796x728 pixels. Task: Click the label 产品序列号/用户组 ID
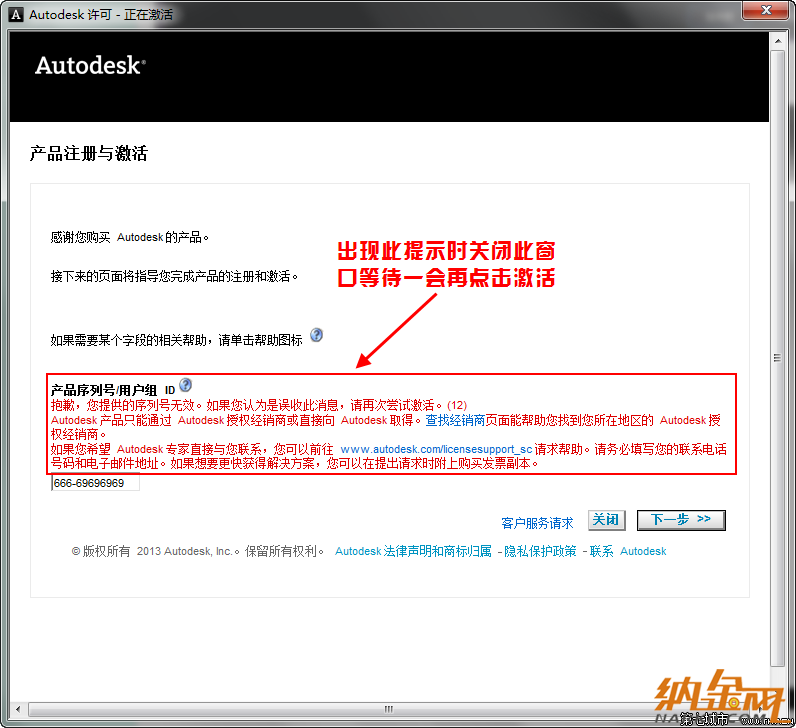coord(113,390)
